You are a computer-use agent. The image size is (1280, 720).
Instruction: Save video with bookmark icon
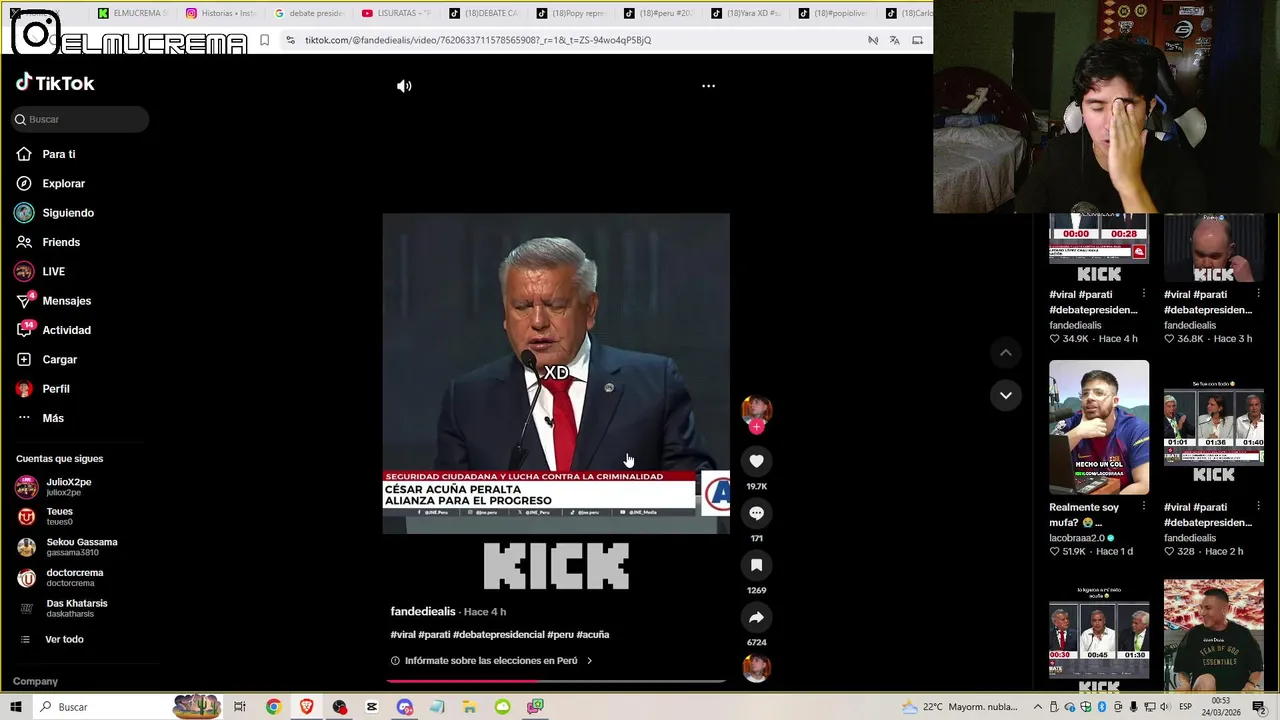tap(756, 565)
